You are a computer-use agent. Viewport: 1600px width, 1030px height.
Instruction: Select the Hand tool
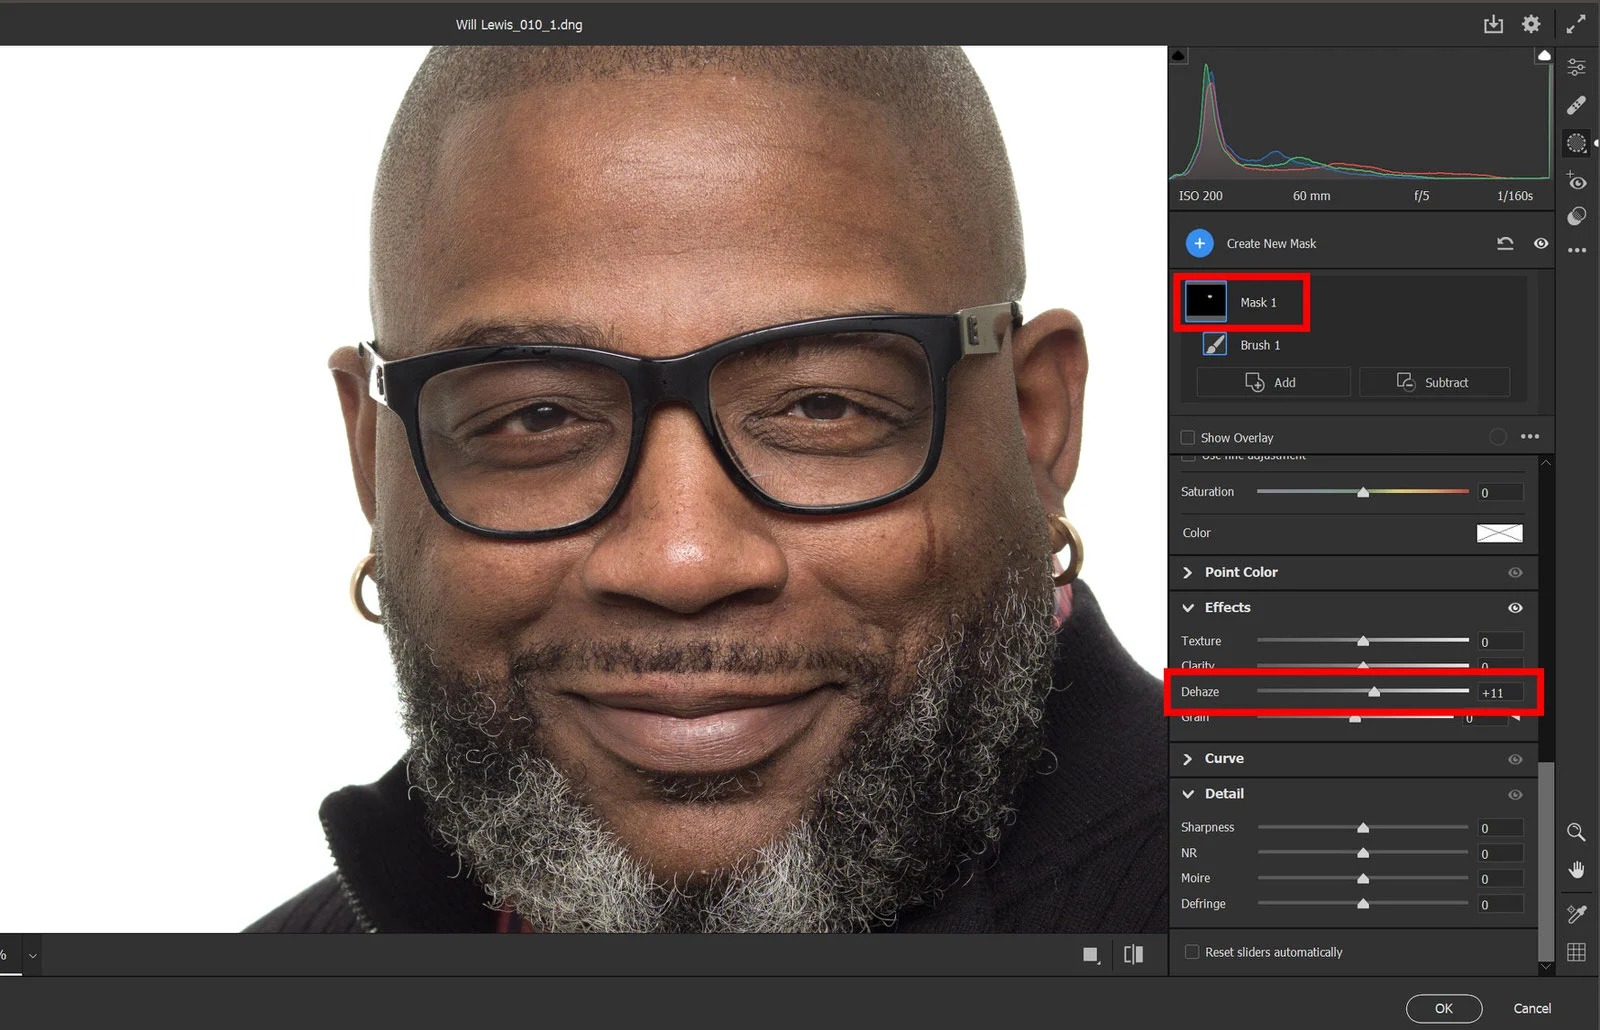[x=1576, y=870]
